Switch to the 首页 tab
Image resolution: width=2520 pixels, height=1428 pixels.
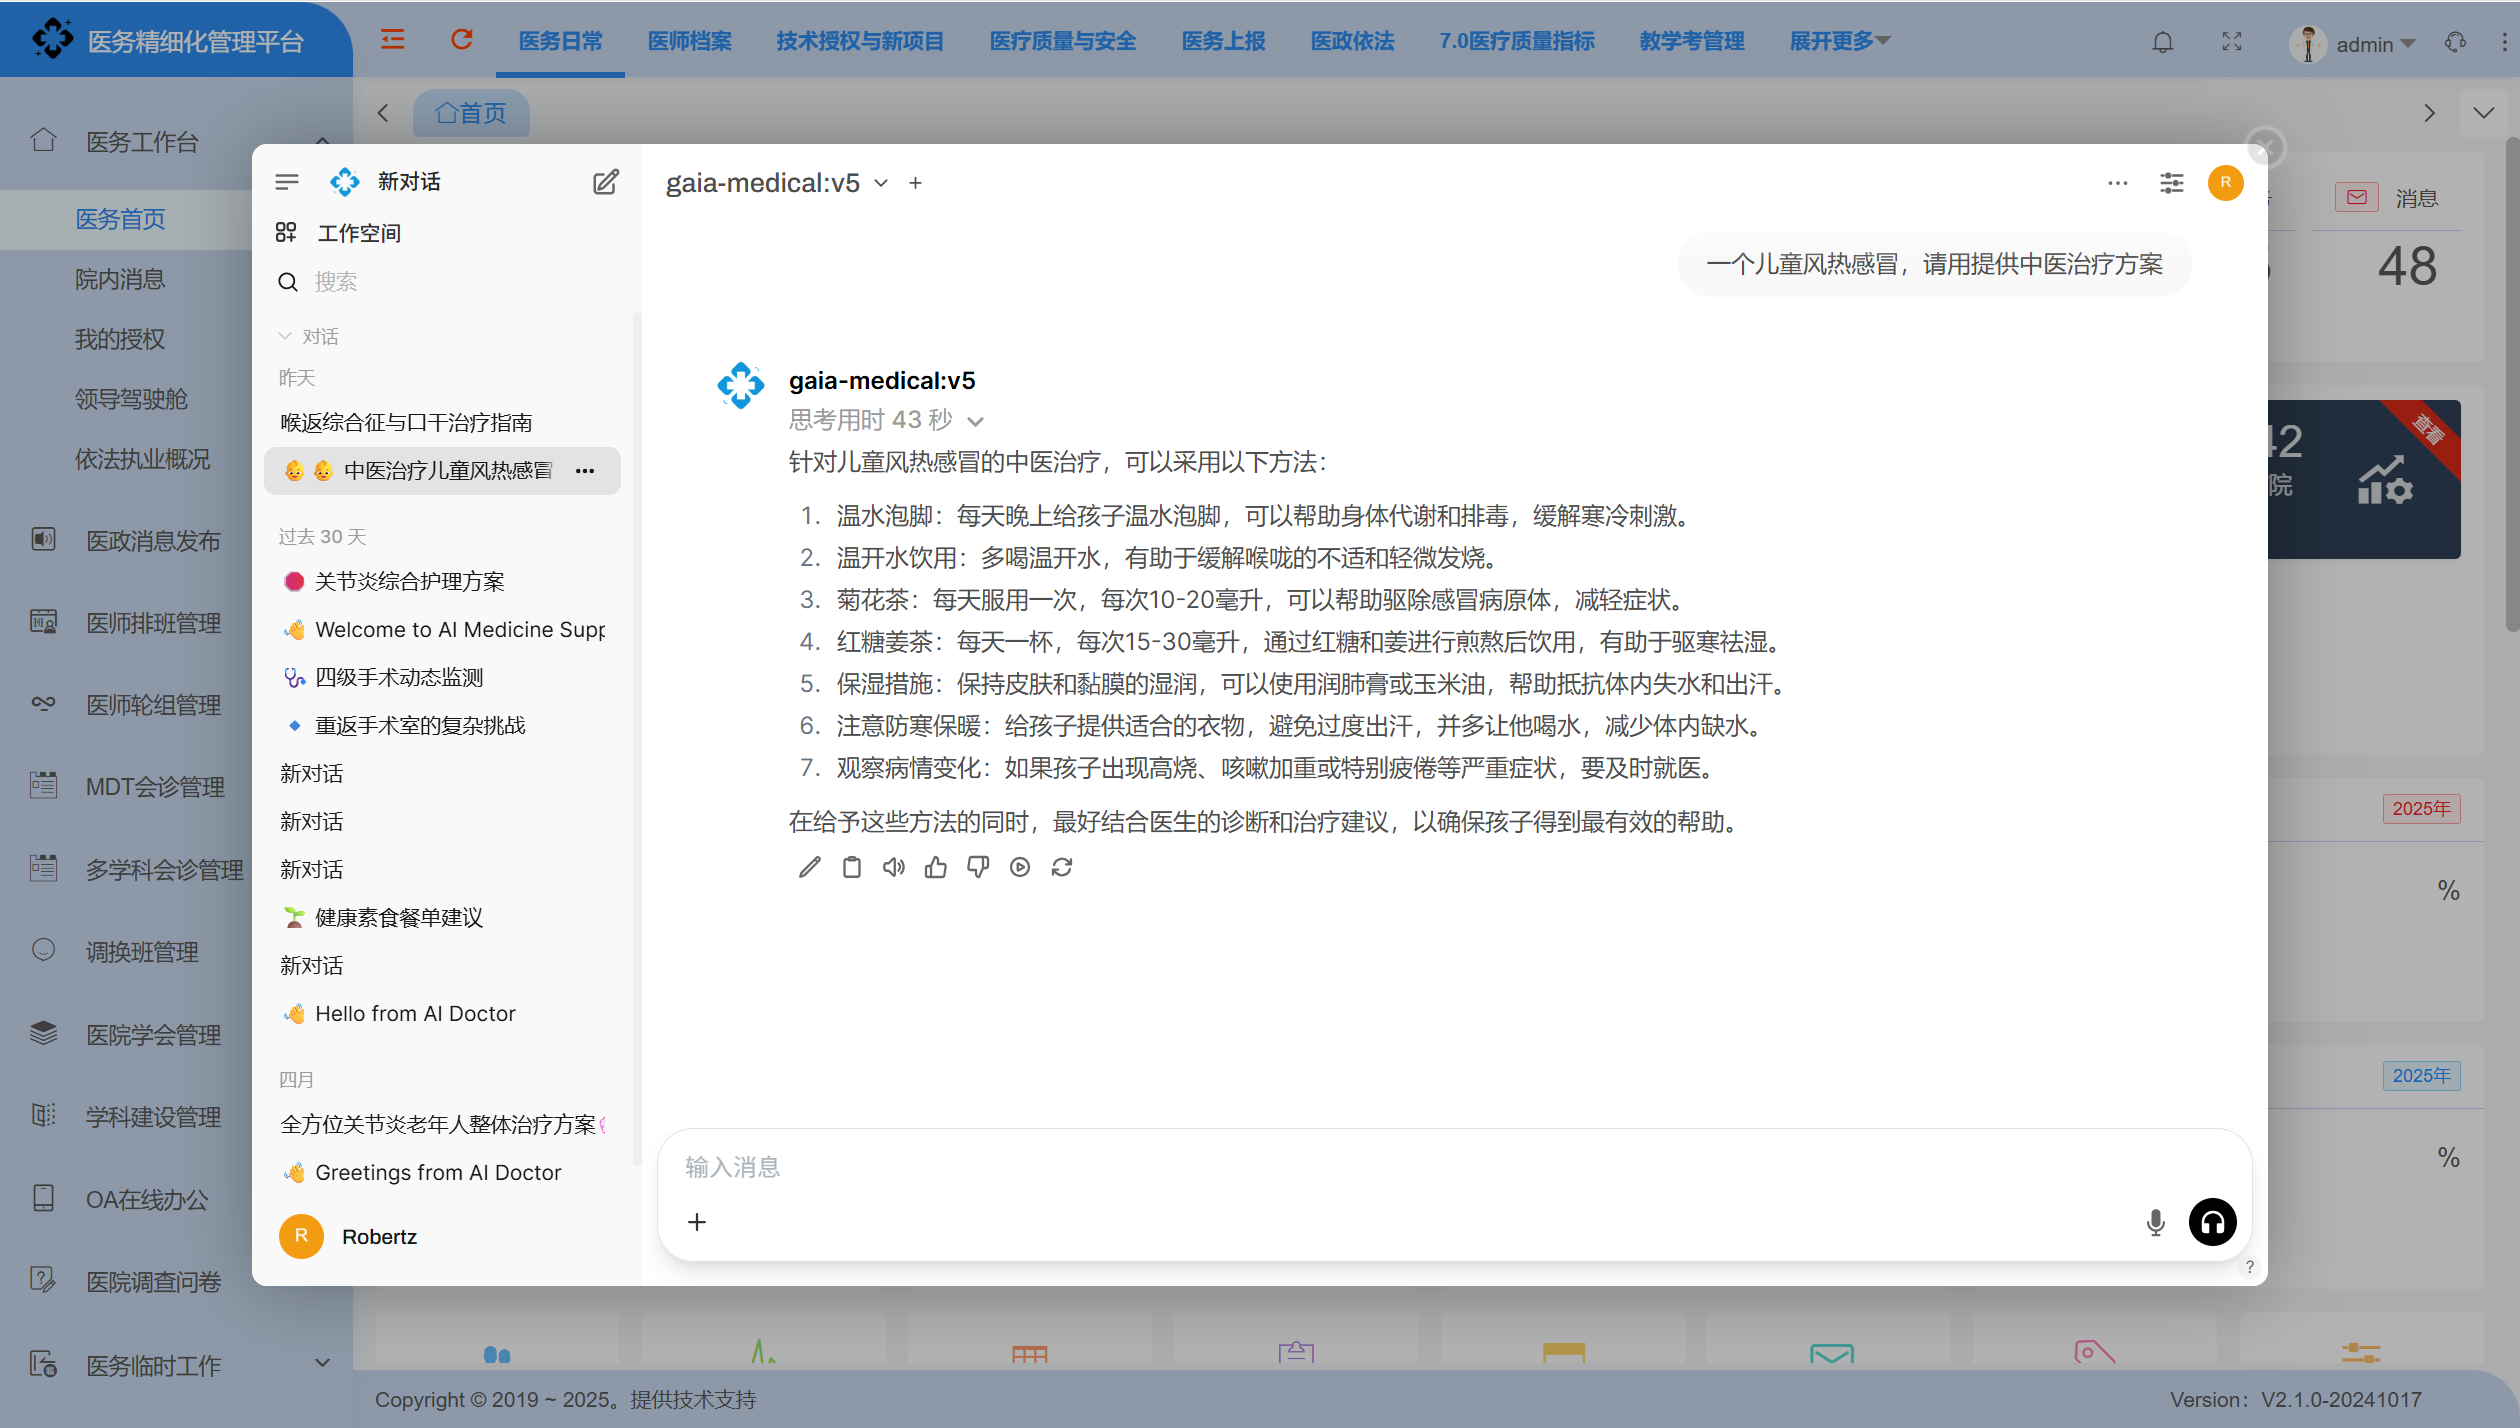[471, 113]
